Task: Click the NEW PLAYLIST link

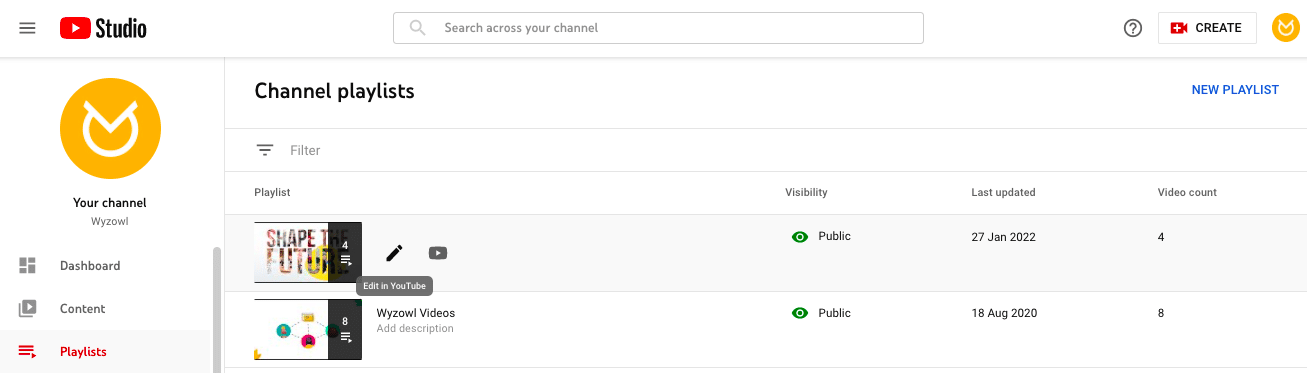Action: 1235,90
